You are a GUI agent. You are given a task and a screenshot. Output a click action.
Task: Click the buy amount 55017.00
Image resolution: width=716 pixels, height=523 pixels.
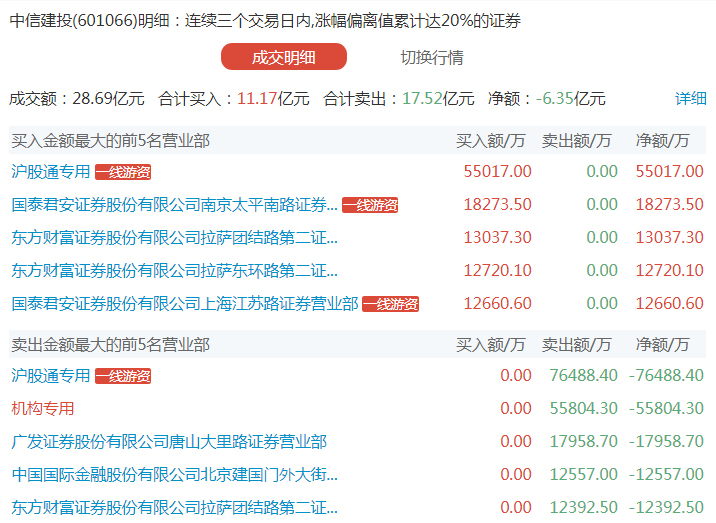click(x=497, y=172)
